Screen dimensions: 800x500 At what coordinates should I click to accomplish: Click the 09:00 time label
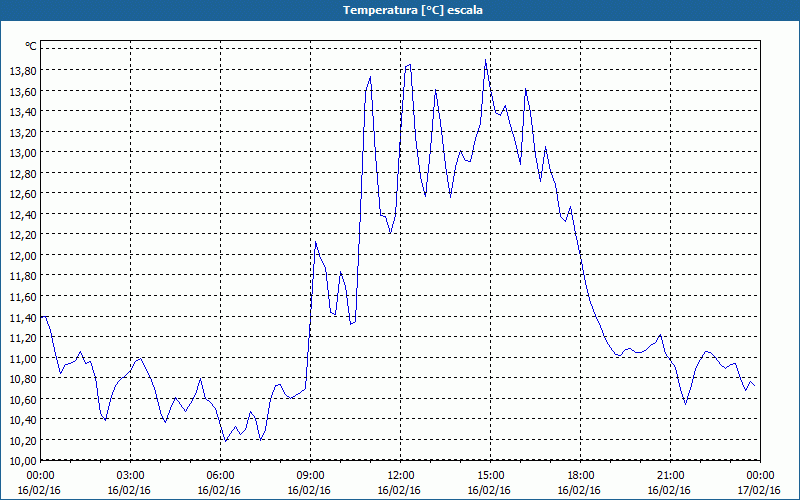coord(310,475)
